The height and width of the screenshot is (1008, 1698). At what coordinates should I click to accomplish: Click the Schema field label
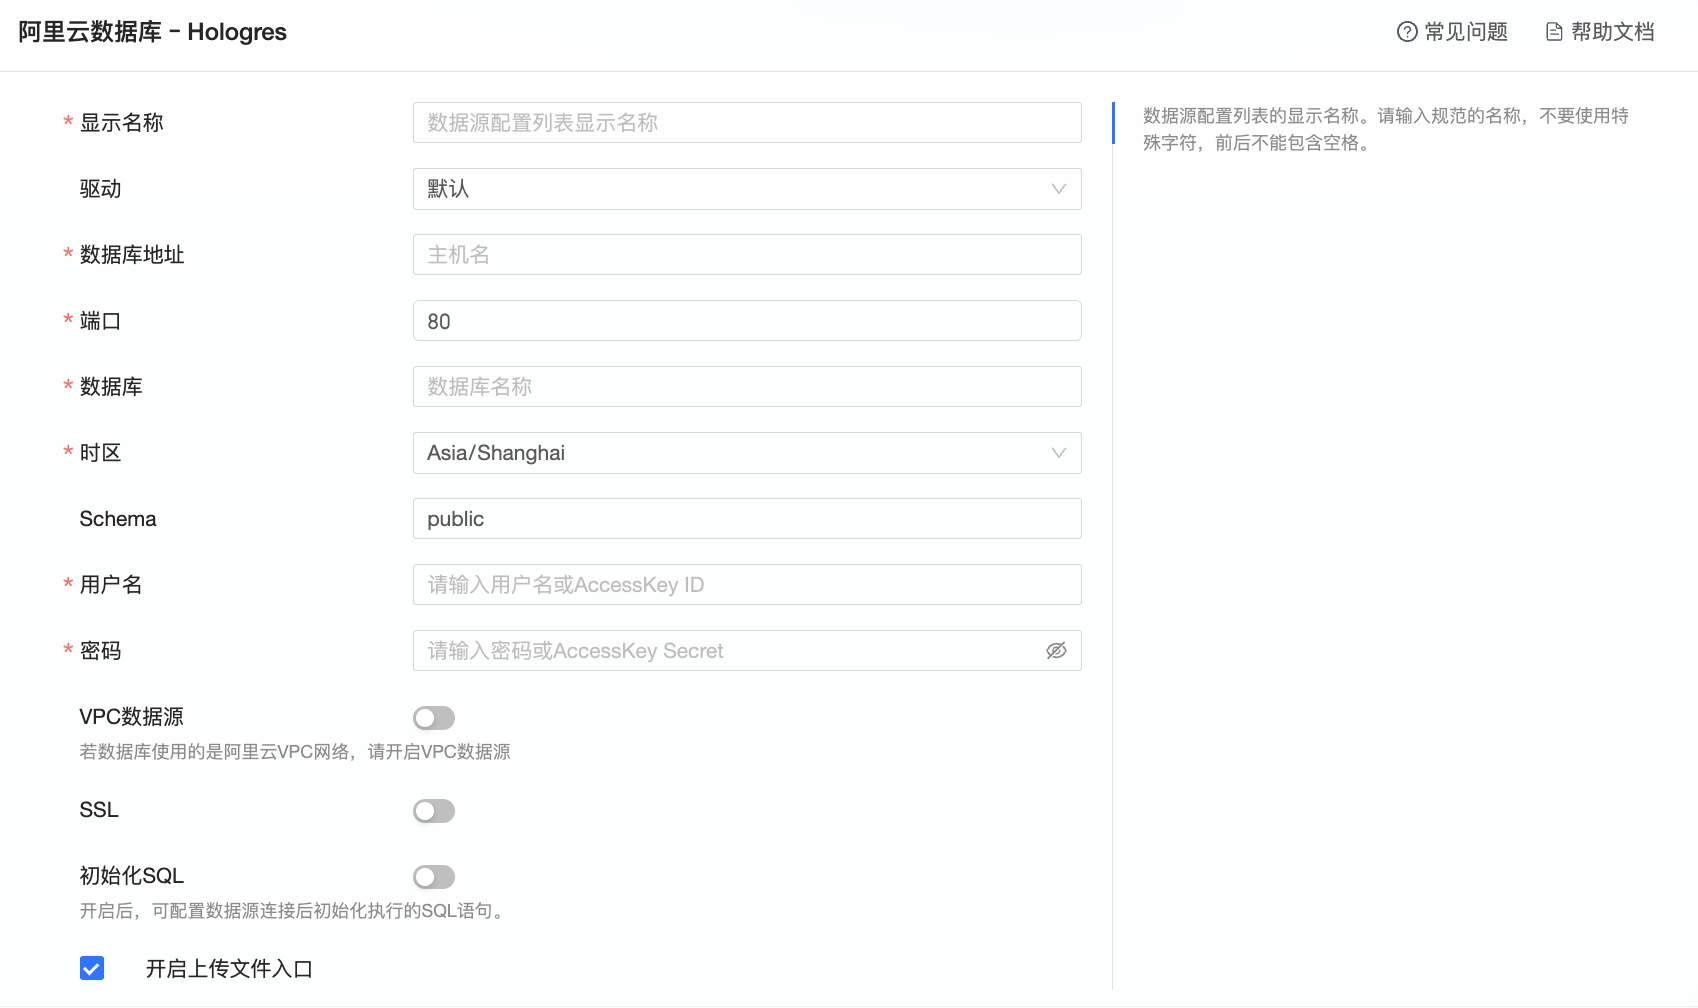(x=118, y=519)
